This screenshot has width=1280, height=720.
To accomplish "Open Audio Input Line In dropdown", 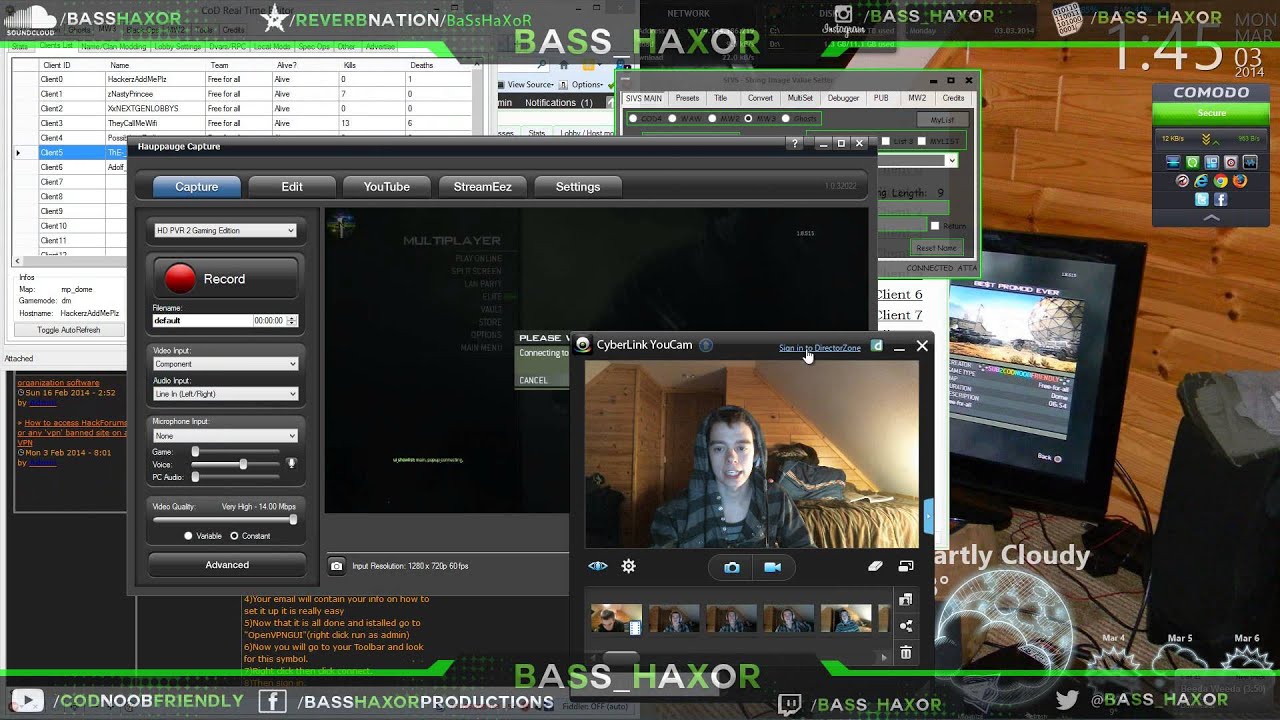I will tap(224, 394).
